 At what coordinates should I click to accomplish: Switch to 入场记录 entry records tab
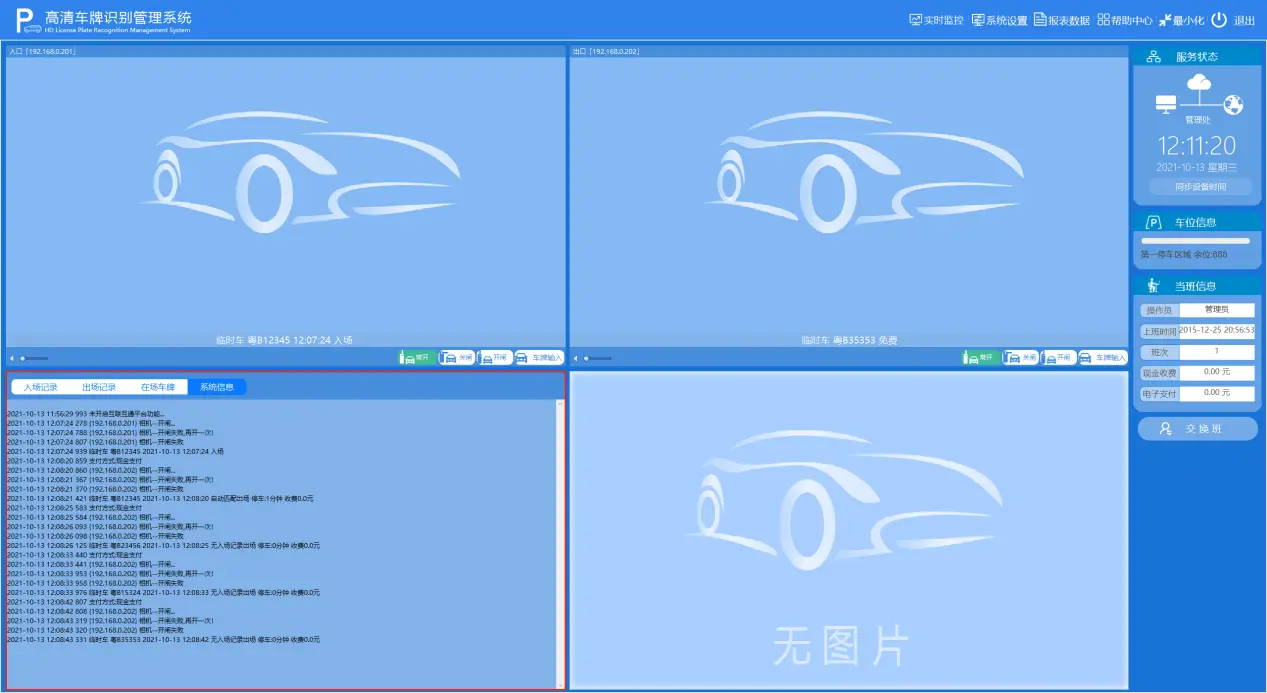tap(41, 387)
